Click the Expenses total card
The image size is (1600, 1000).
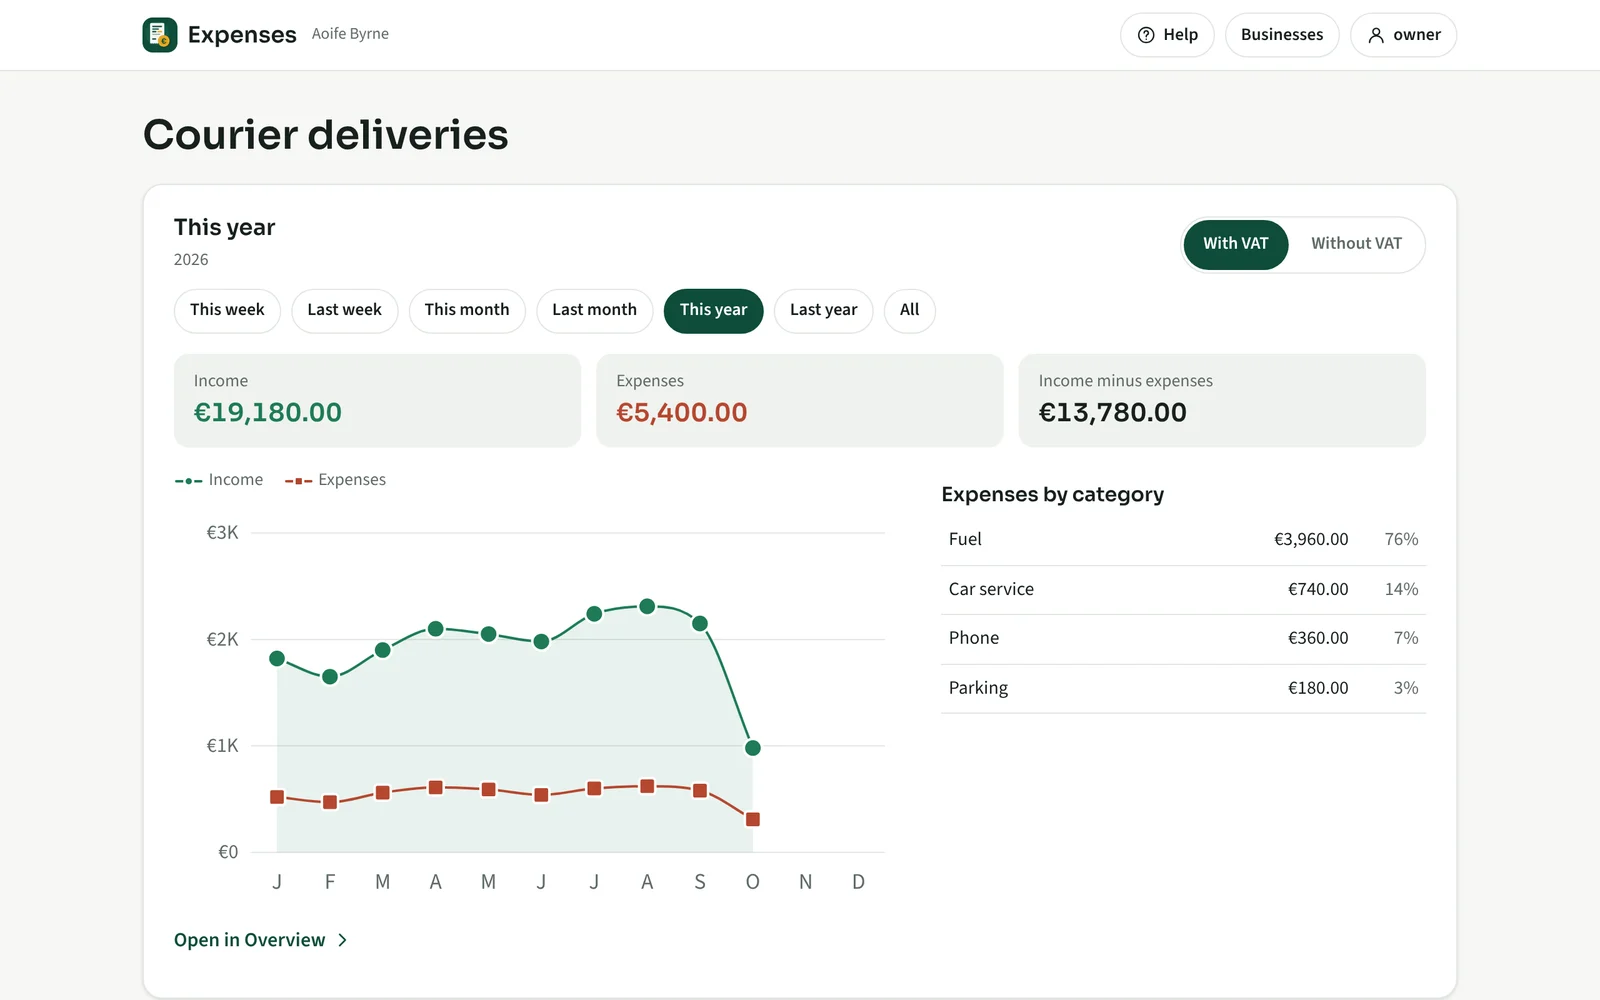[799, 400]
